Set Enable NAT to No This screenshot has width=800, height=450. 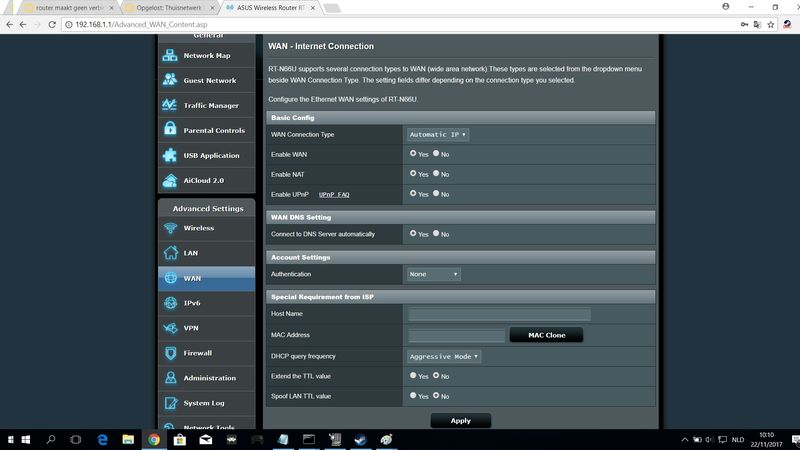(436, 174)
